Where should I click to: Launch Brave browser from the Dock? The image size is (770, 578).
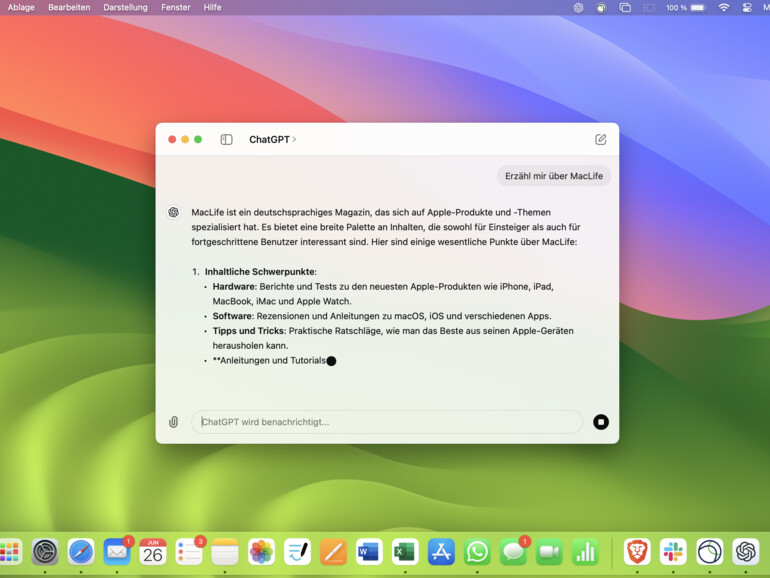[637, 551]
